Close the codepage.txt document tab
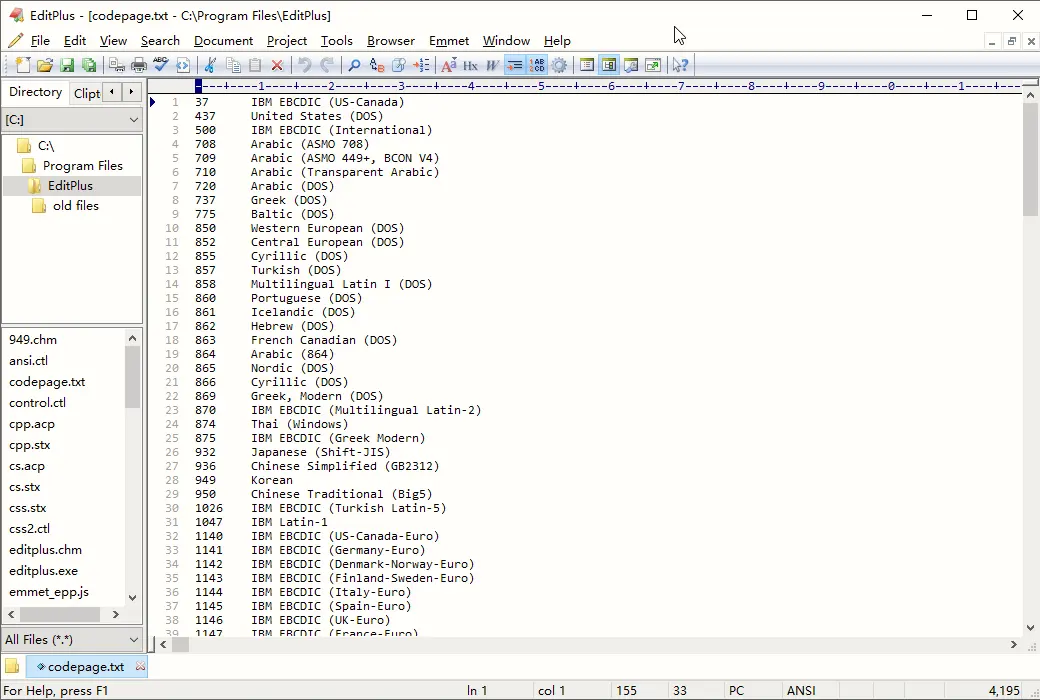Screen dimensions: 1040x700 pos(140,665)
